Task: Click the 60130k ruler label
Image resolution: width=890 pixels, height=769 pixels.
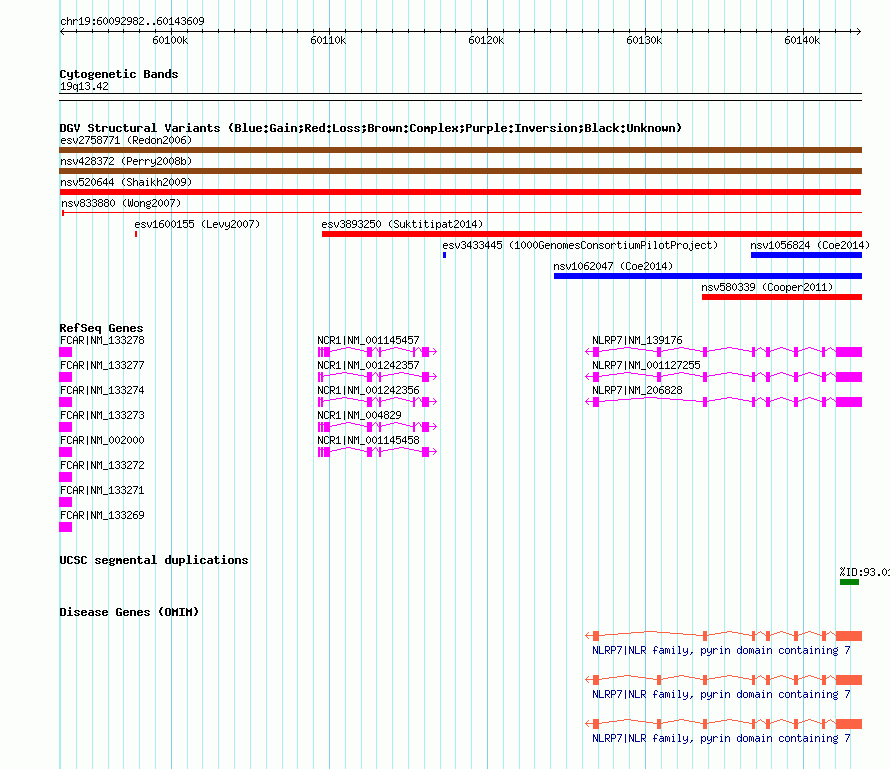Action: tap(644, 40)
